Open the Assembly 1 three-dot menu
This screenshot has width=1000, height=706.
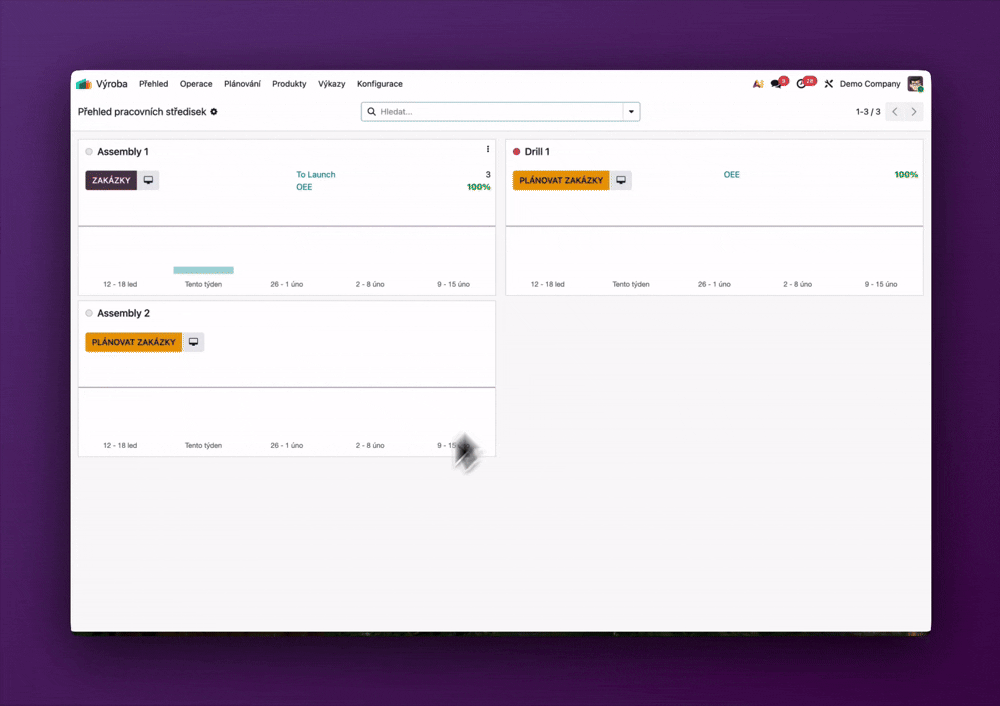click(488, 150)
